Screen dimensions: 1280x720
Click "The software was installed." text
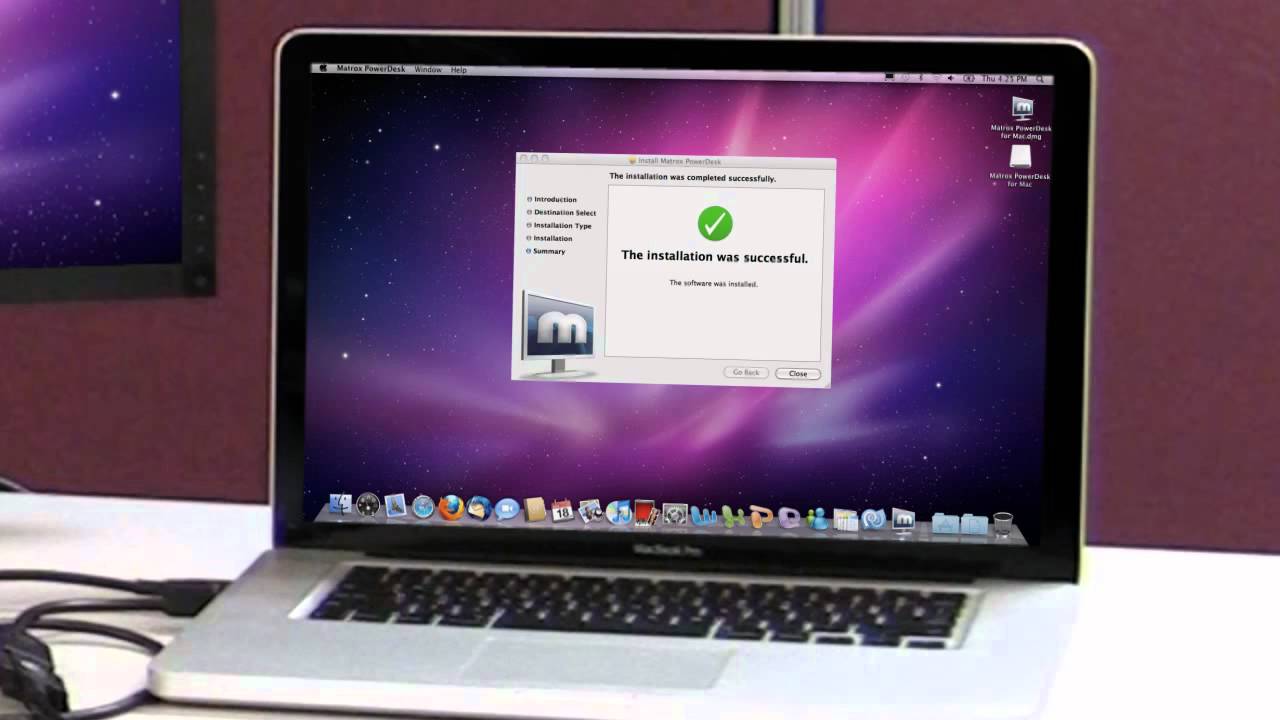pyautogui.click(x=714, y=284)
